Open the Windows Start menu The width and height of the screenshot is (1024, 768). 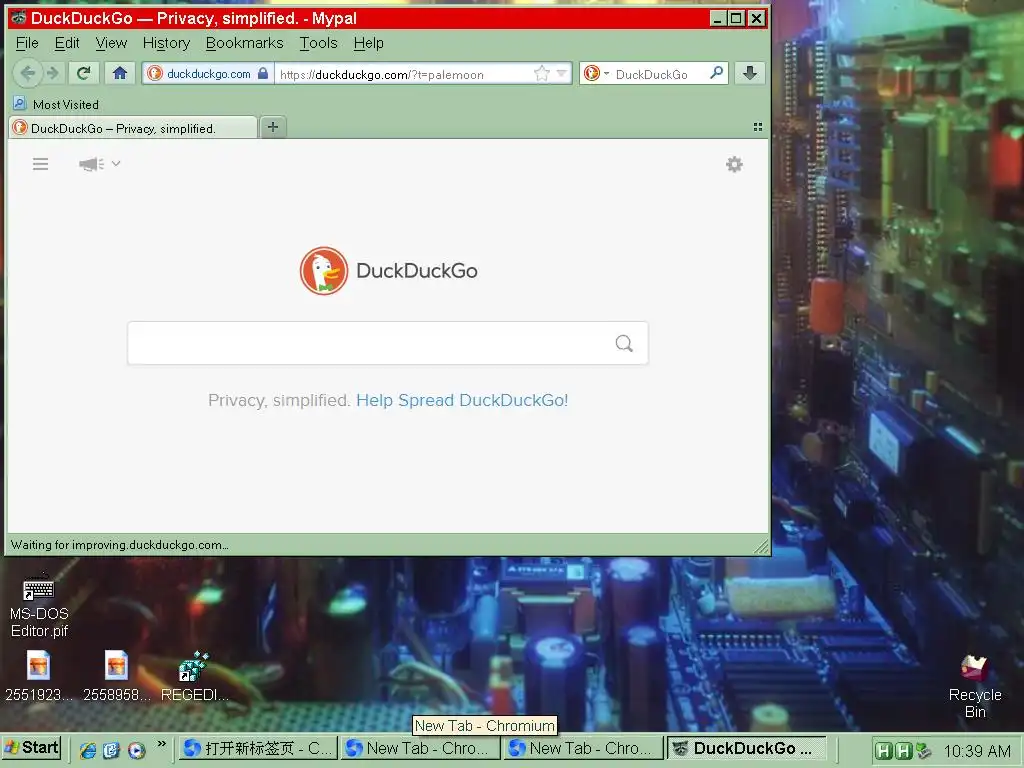point(31,748)
